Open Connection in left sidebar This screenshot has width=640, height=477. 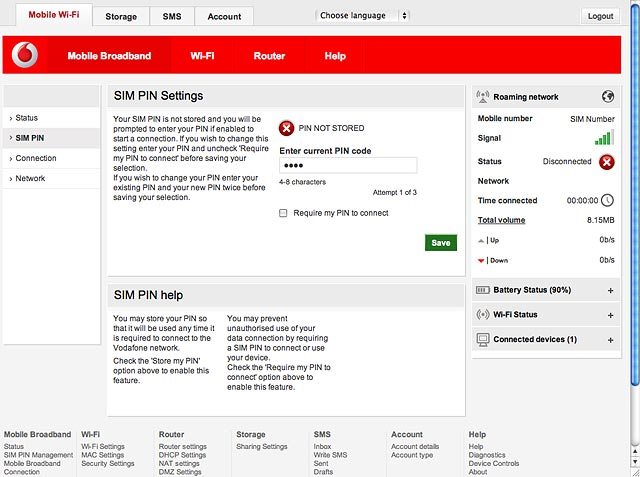tap(51, 158)
